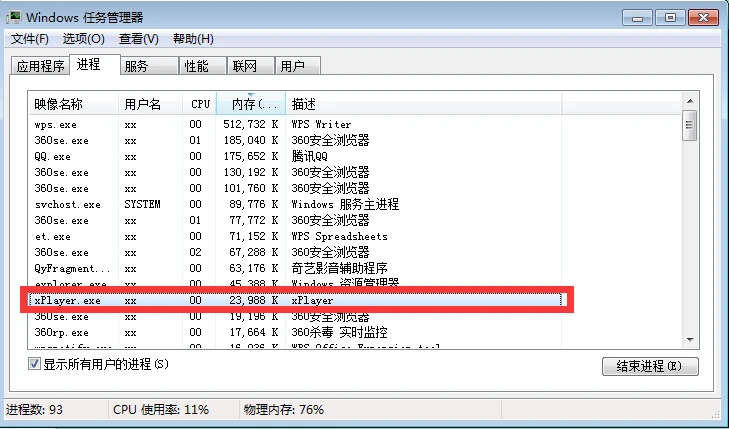Viewport: 729px width, 429px height.
Task: Sort processes by the 内存 column header
Action: [250, 104]
